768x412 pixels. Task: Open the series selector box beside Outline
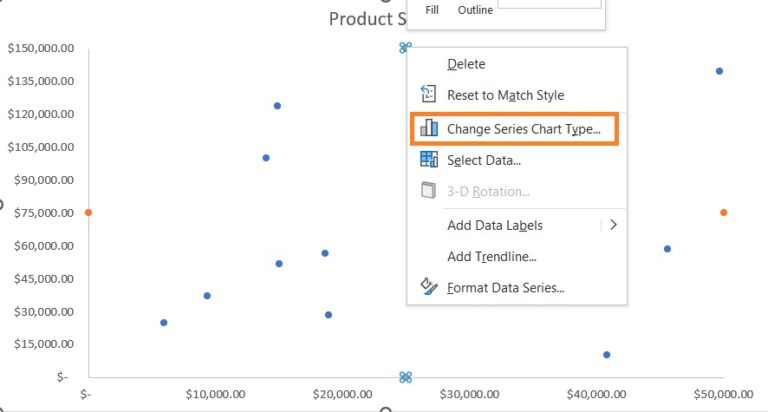coord(549,5)
